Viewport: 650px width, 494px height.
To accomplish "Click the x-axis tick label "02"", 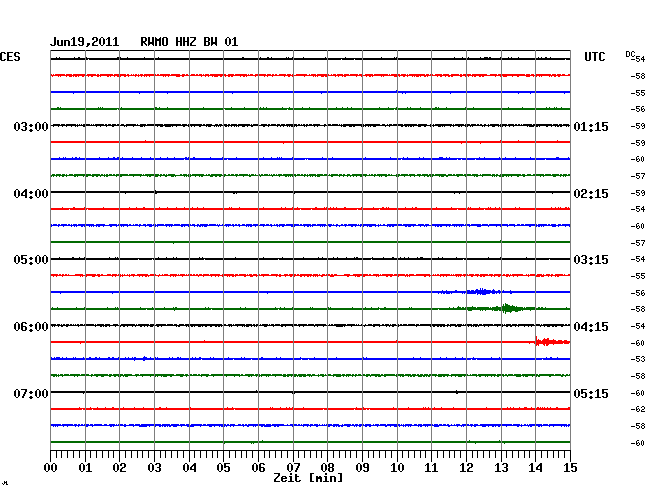I will click(x=119, y=467).
